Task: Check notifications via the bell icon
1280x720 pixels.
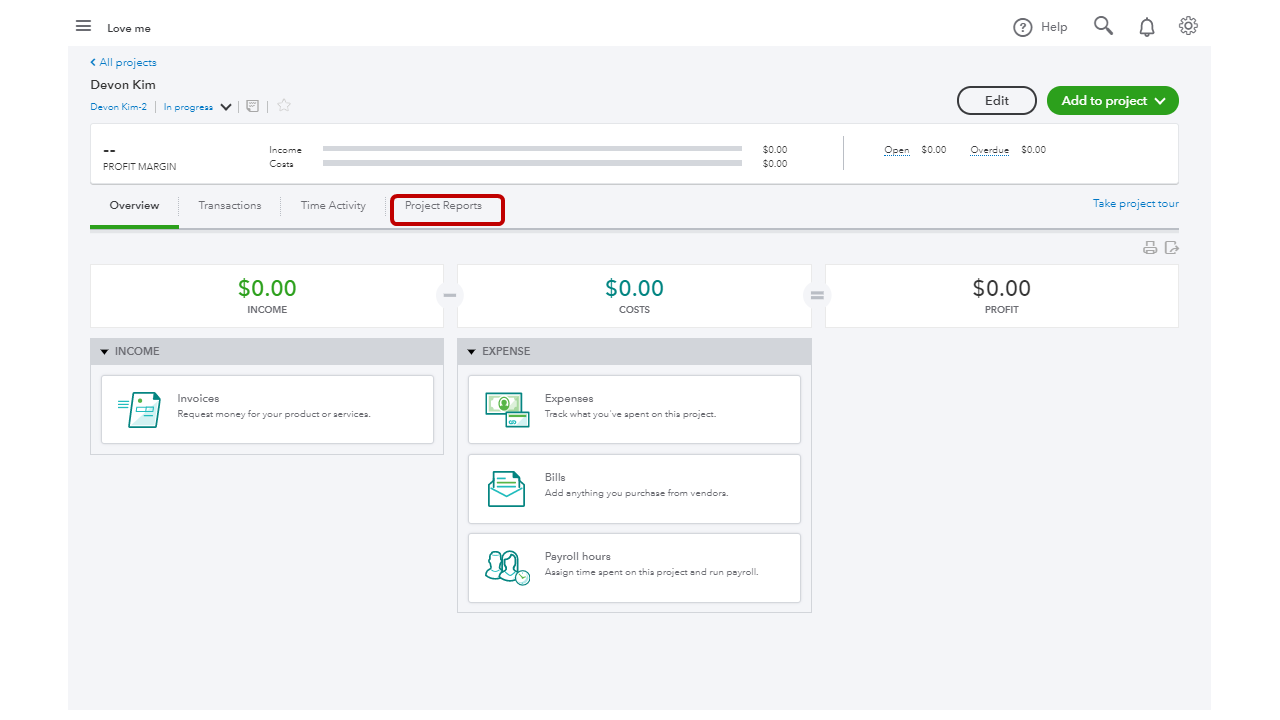Action: pos(1146,25)
